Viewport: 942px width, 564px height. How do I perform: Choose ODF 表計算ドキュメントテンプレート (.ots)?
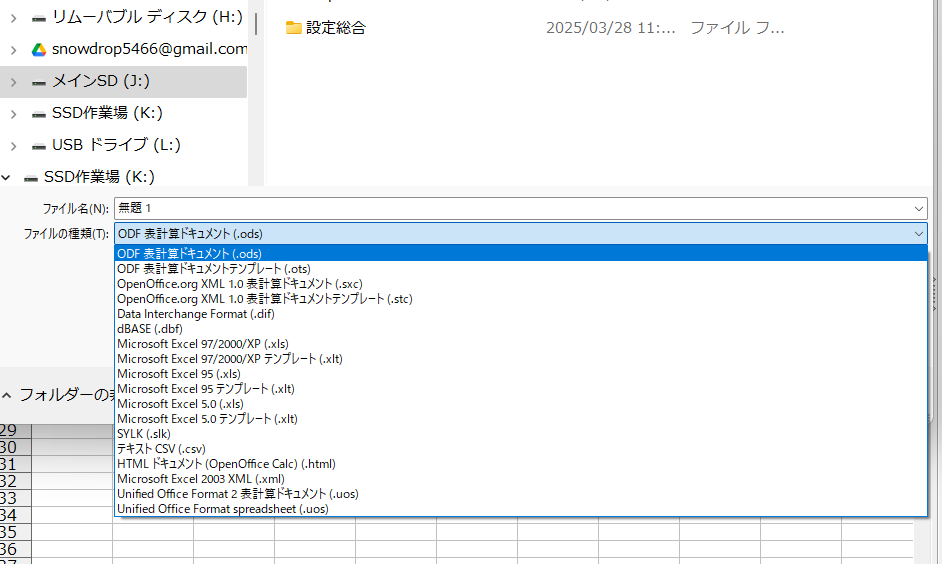click(x=521, y=268)
